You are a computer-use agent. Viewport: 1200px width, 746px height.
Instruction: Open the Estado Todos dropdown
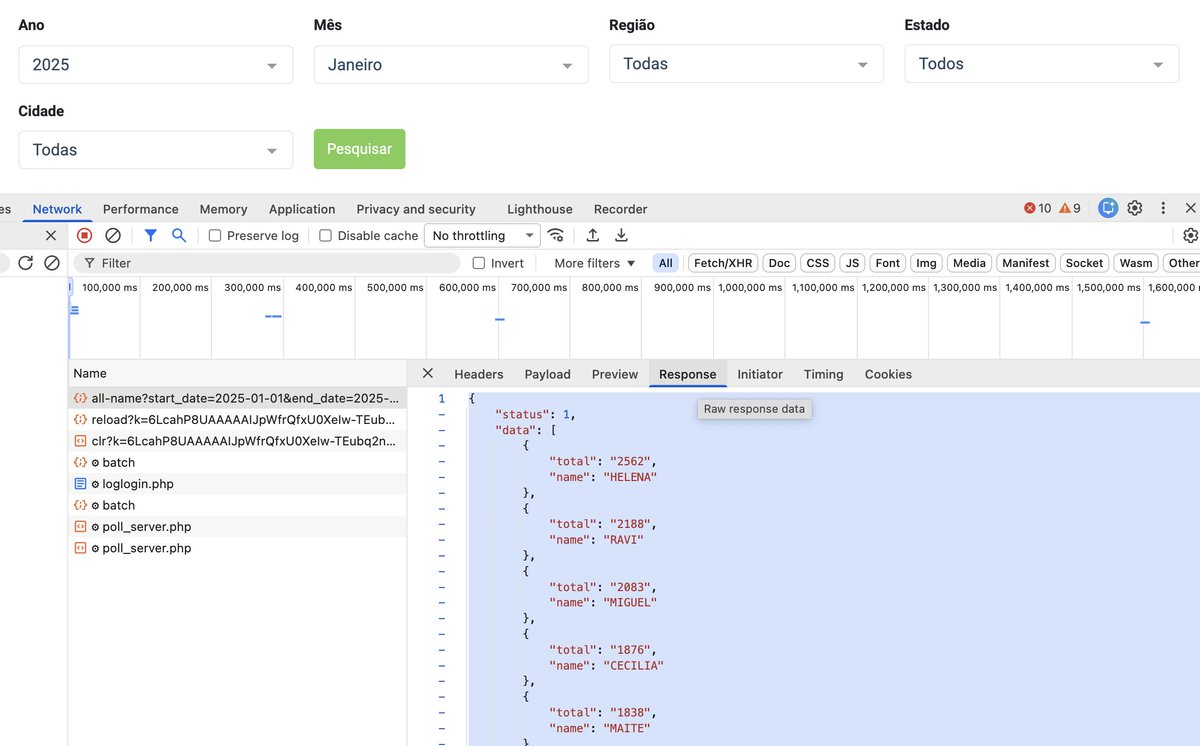(x=1042, y=63)
